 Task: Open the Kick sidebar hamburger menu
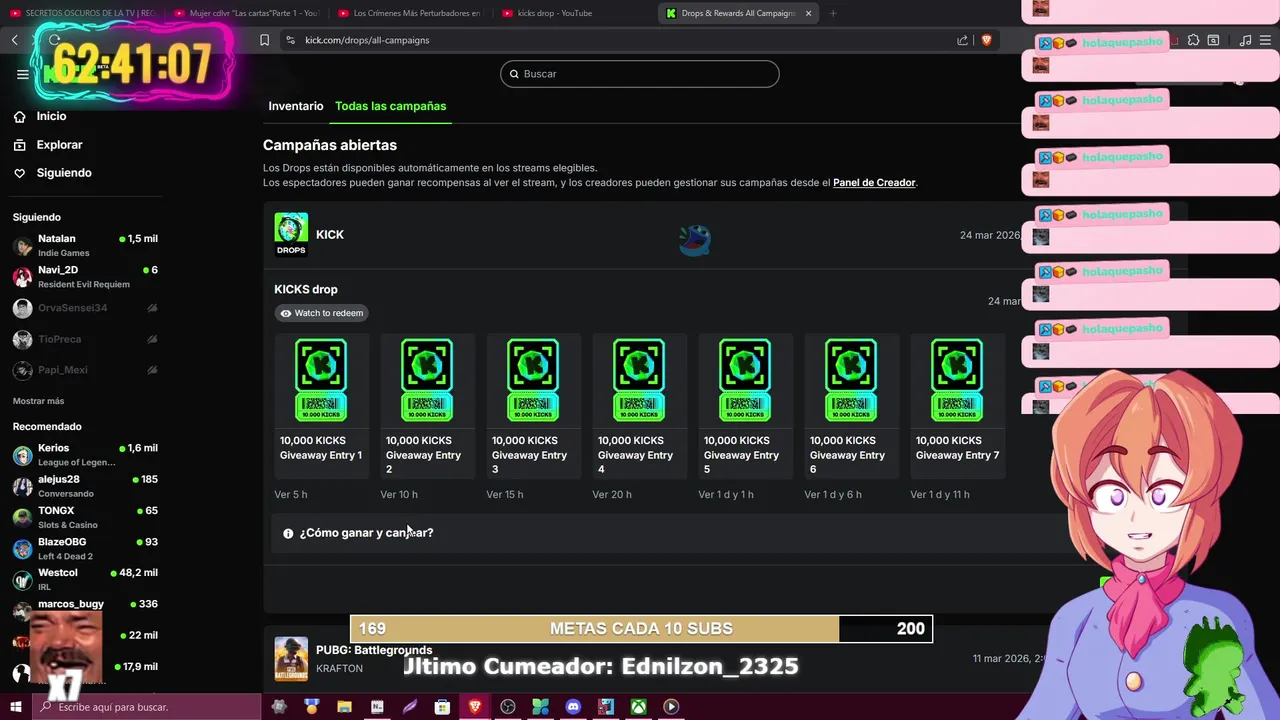coord(22,74)
